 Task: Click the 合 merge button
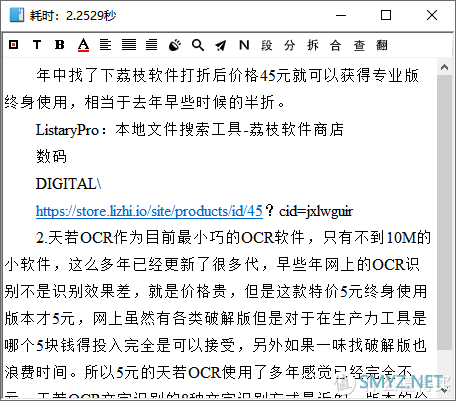coord(336,45)
